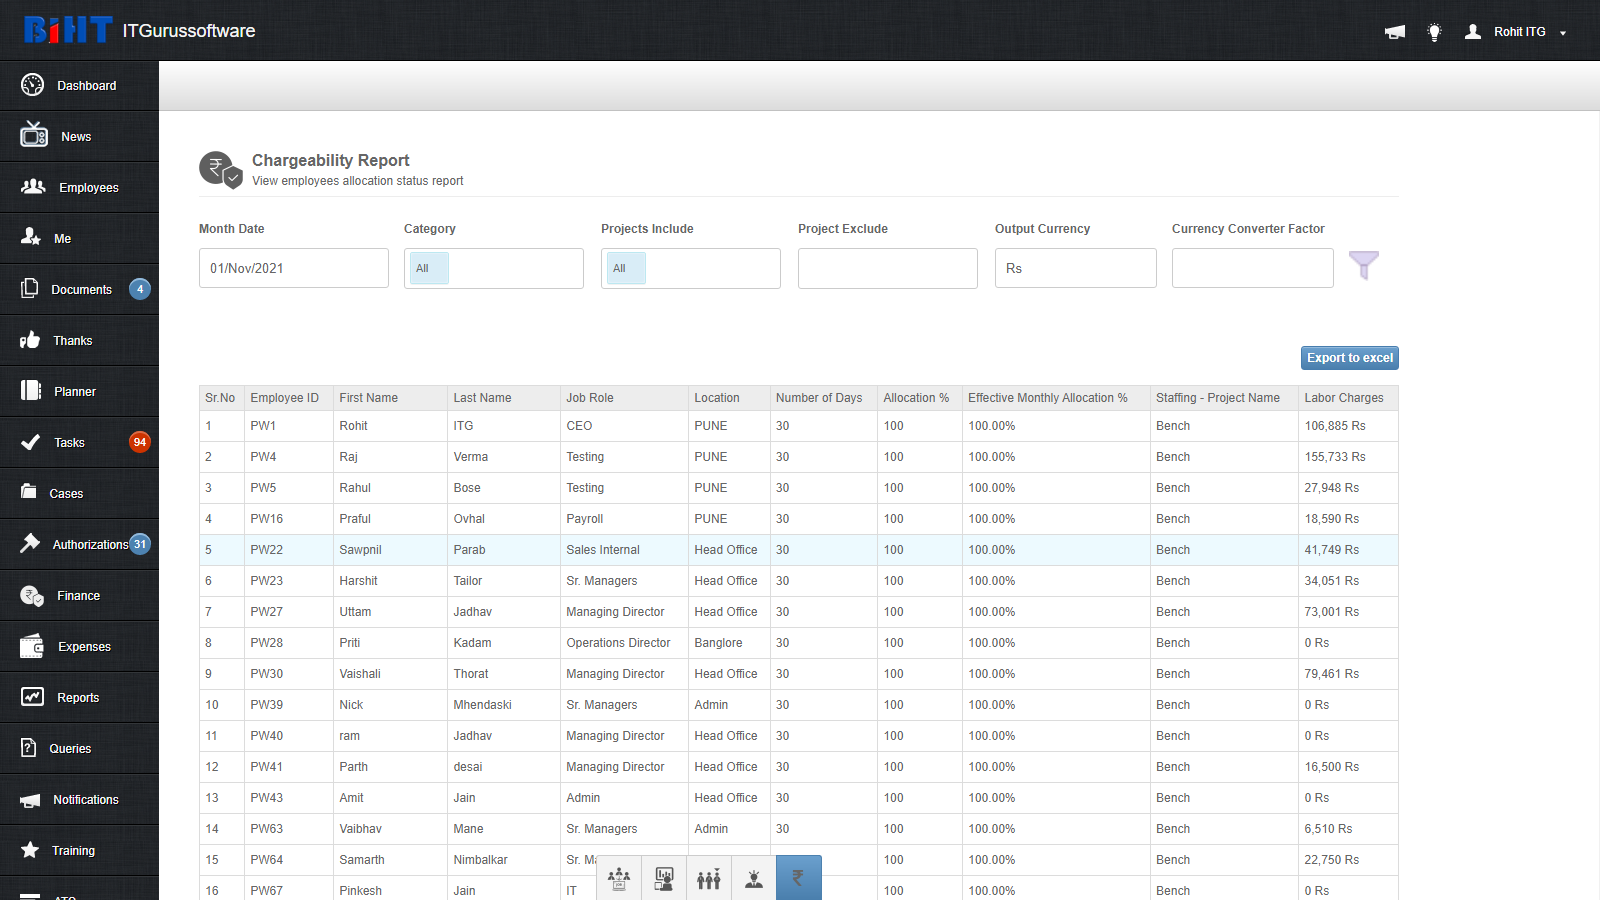The height and width of the screenshot is (900, 1600).
Task: Open the Output Currency Rs field
Action: click(x=1076, y=268)
